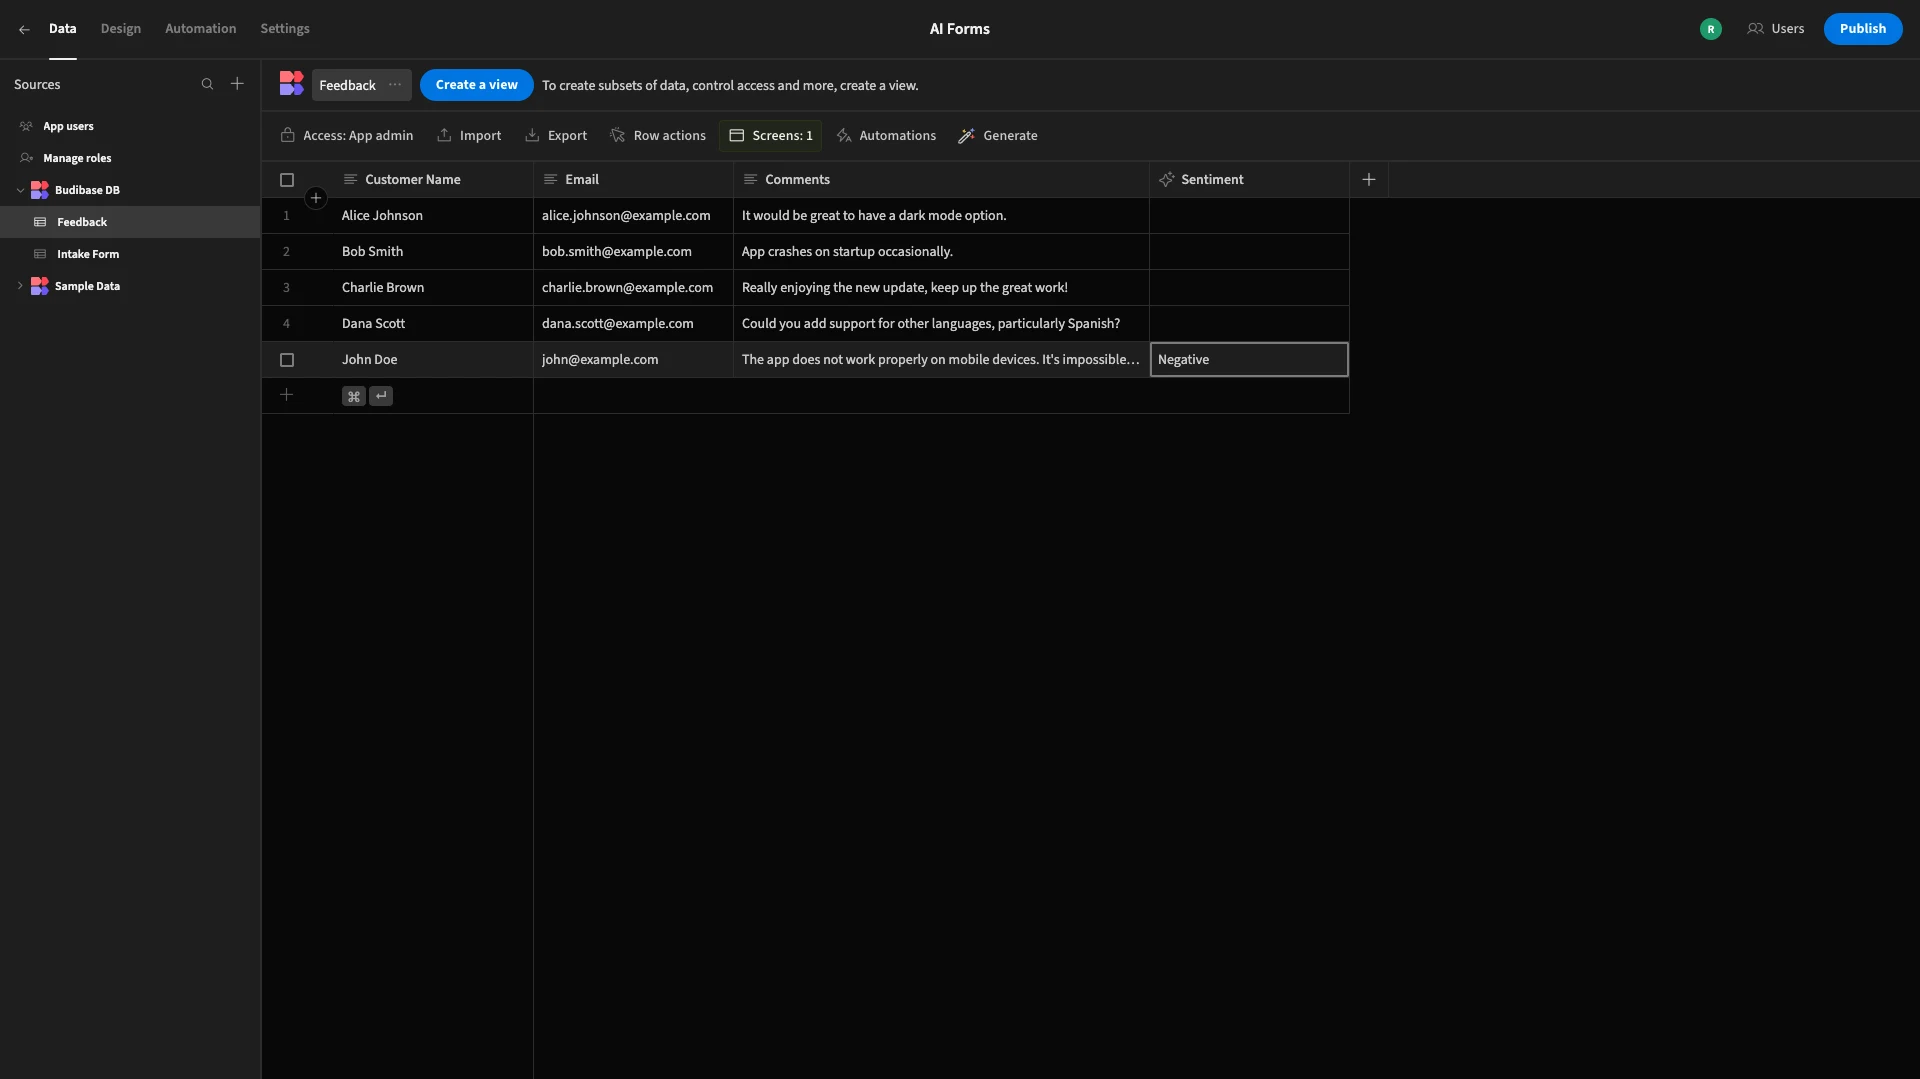The height and width of the screenshot is (1079, 1920).
Task: Select the John Doe row checkbox
Action: pos(287,360)
